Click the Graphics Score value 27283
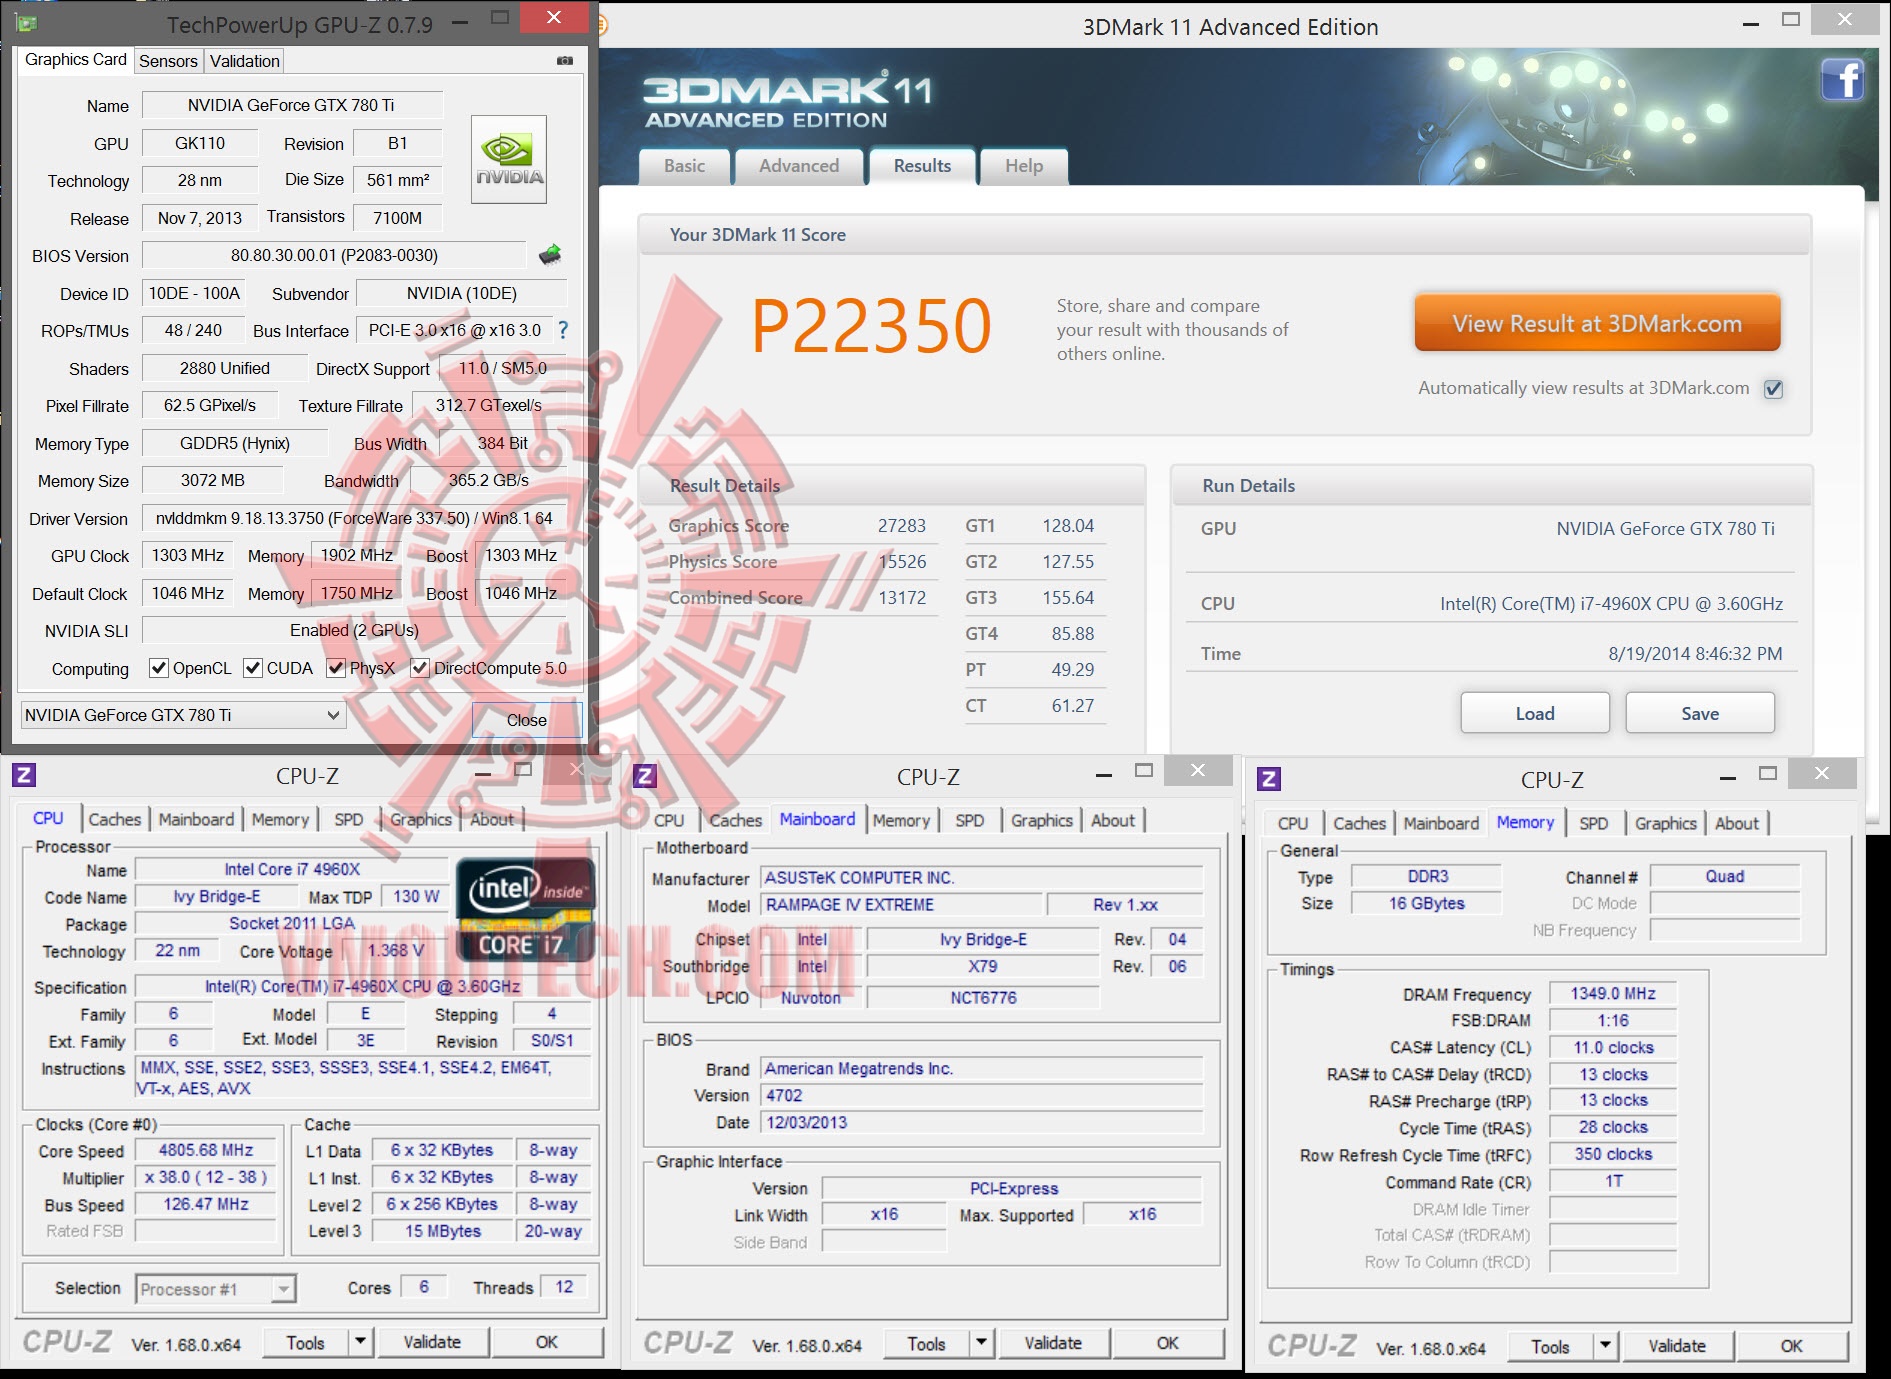The image size is (1891, 1379). [x=902, y=525]
